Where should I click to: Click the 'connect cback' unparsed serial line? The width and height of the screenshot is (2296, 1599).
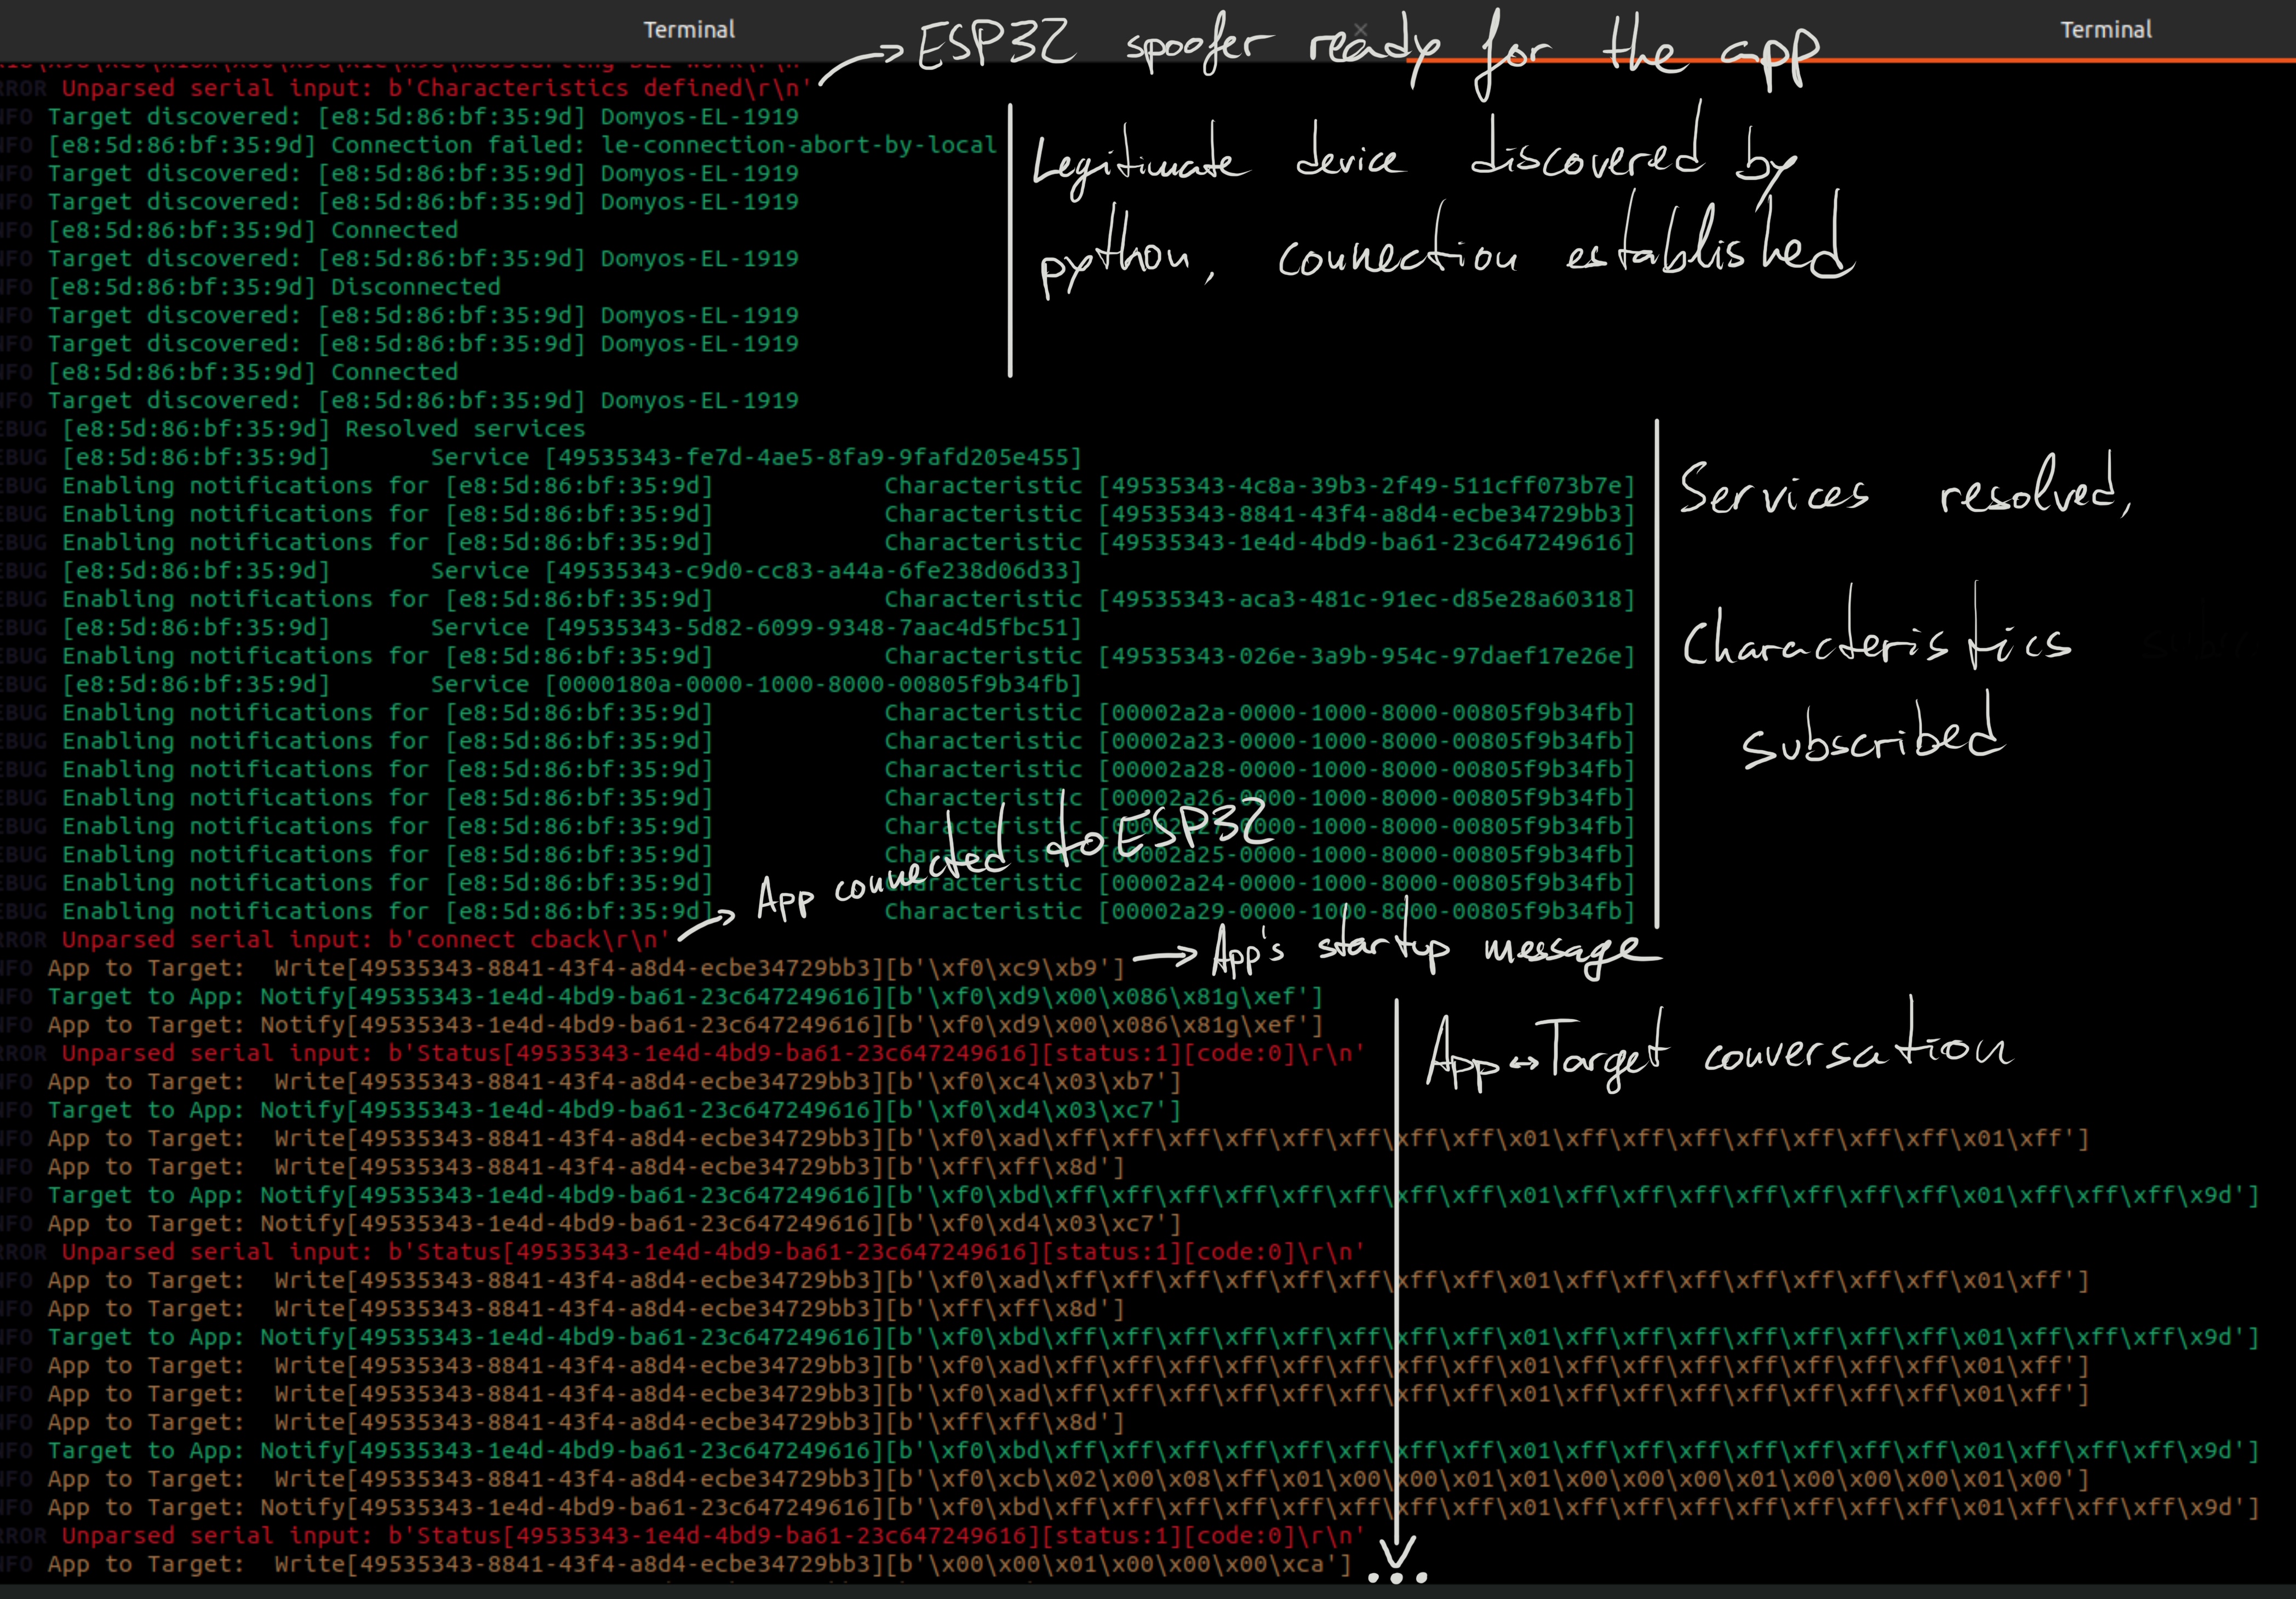point(335,940)
